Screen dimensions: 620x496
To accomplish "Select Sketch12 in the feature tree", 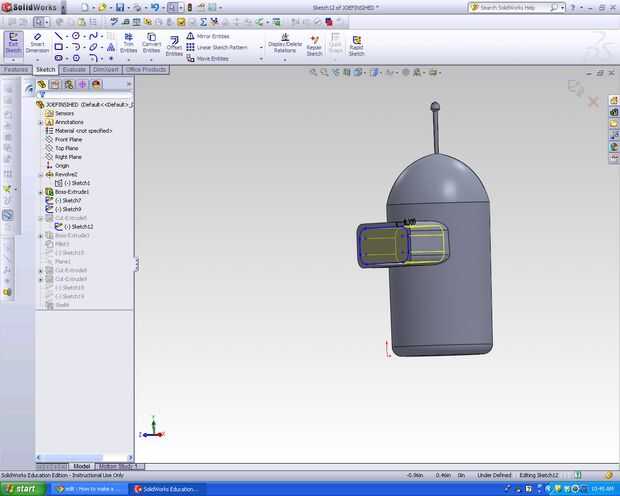I will click(78, 227).
